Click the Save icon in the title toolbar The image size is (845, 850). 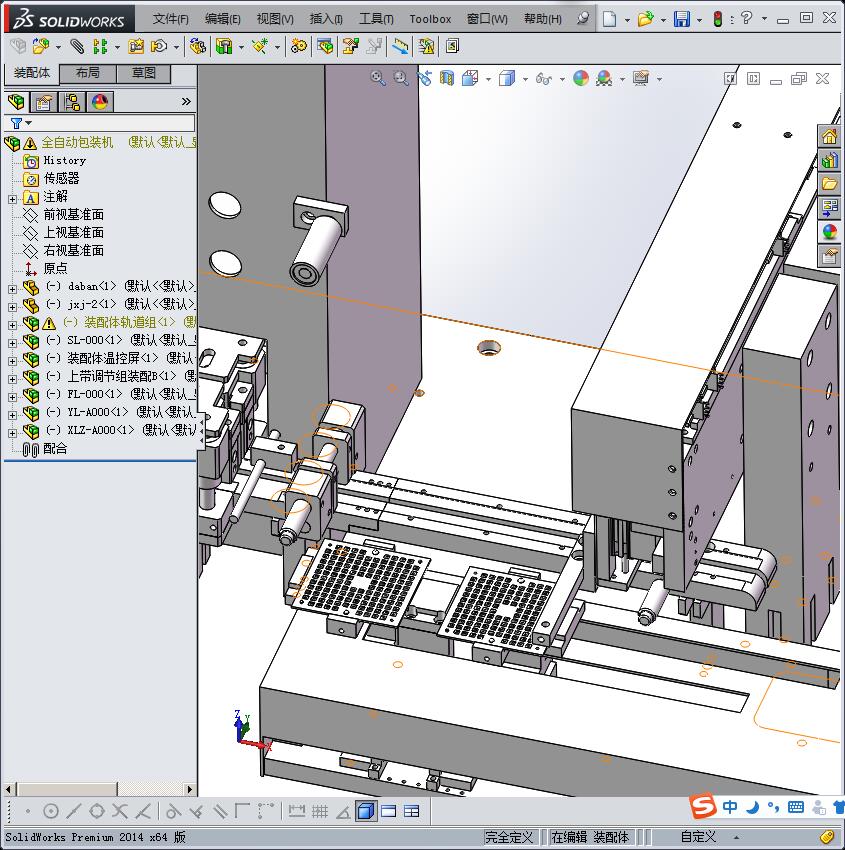681,19
